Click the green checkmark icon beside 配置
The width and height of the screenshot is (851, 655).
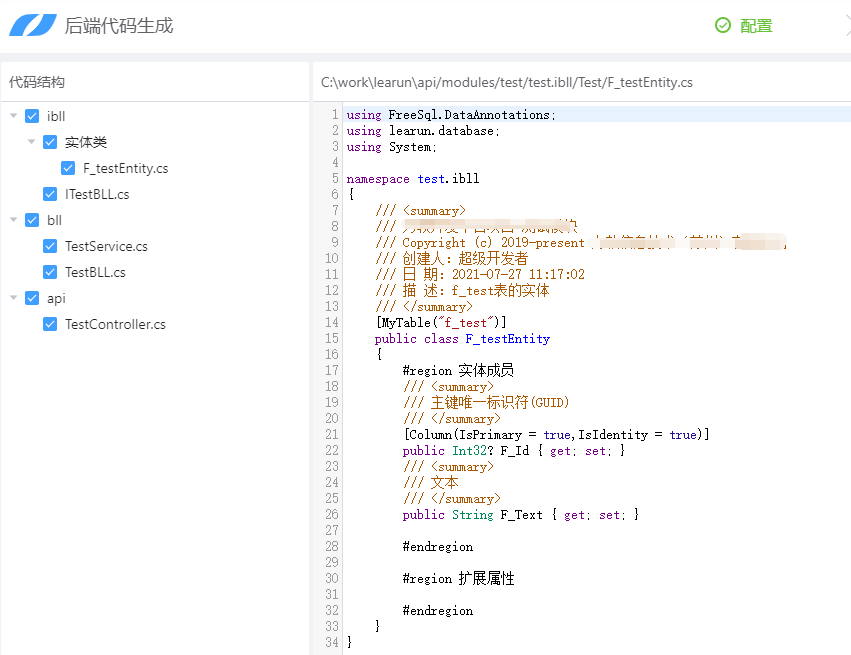point(723,26)
